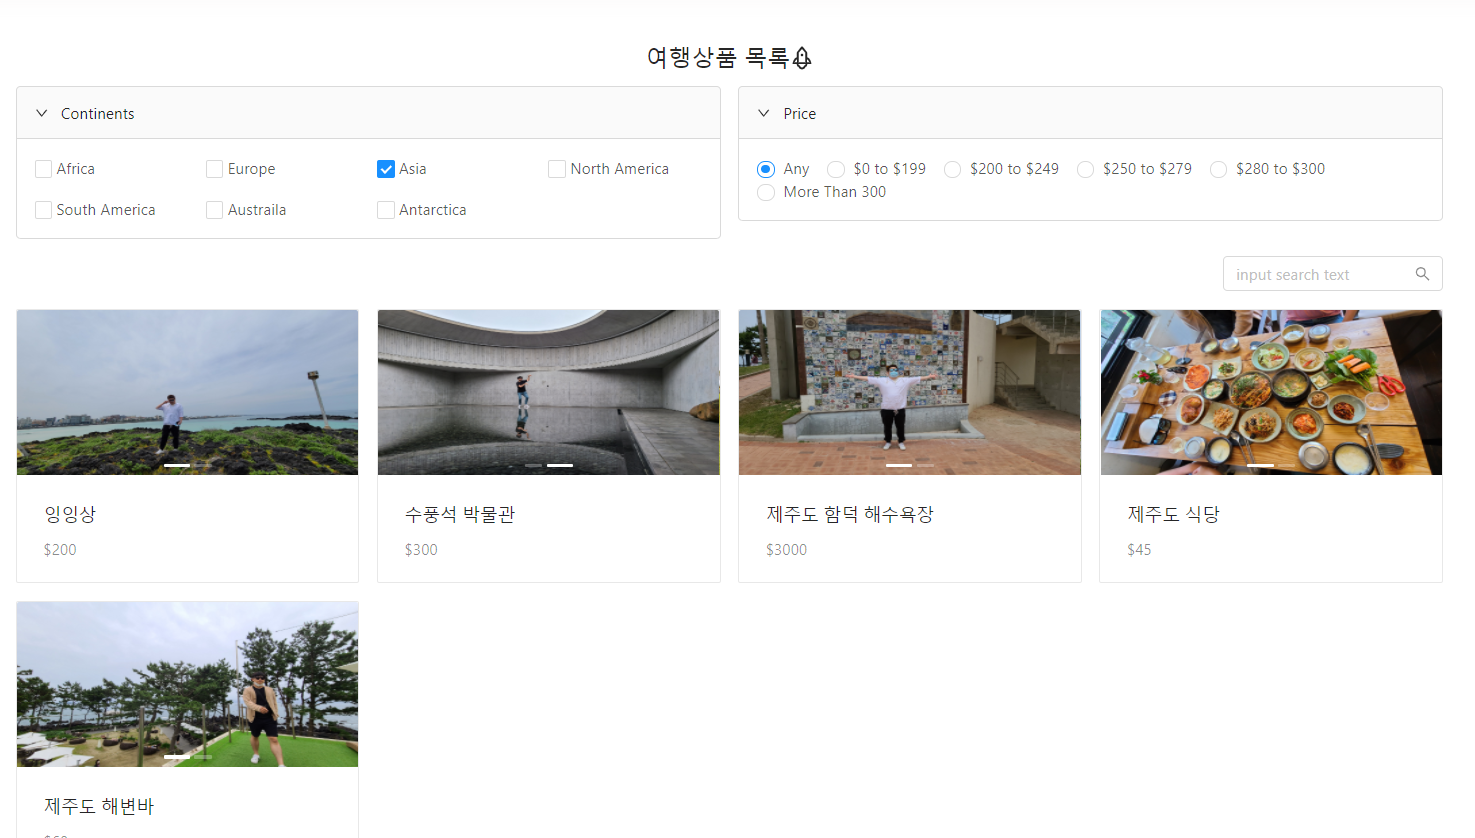This screenshot has height=838, width=1475.
Task: Click the rocket icon beside the page title
Action: [801, 58]
